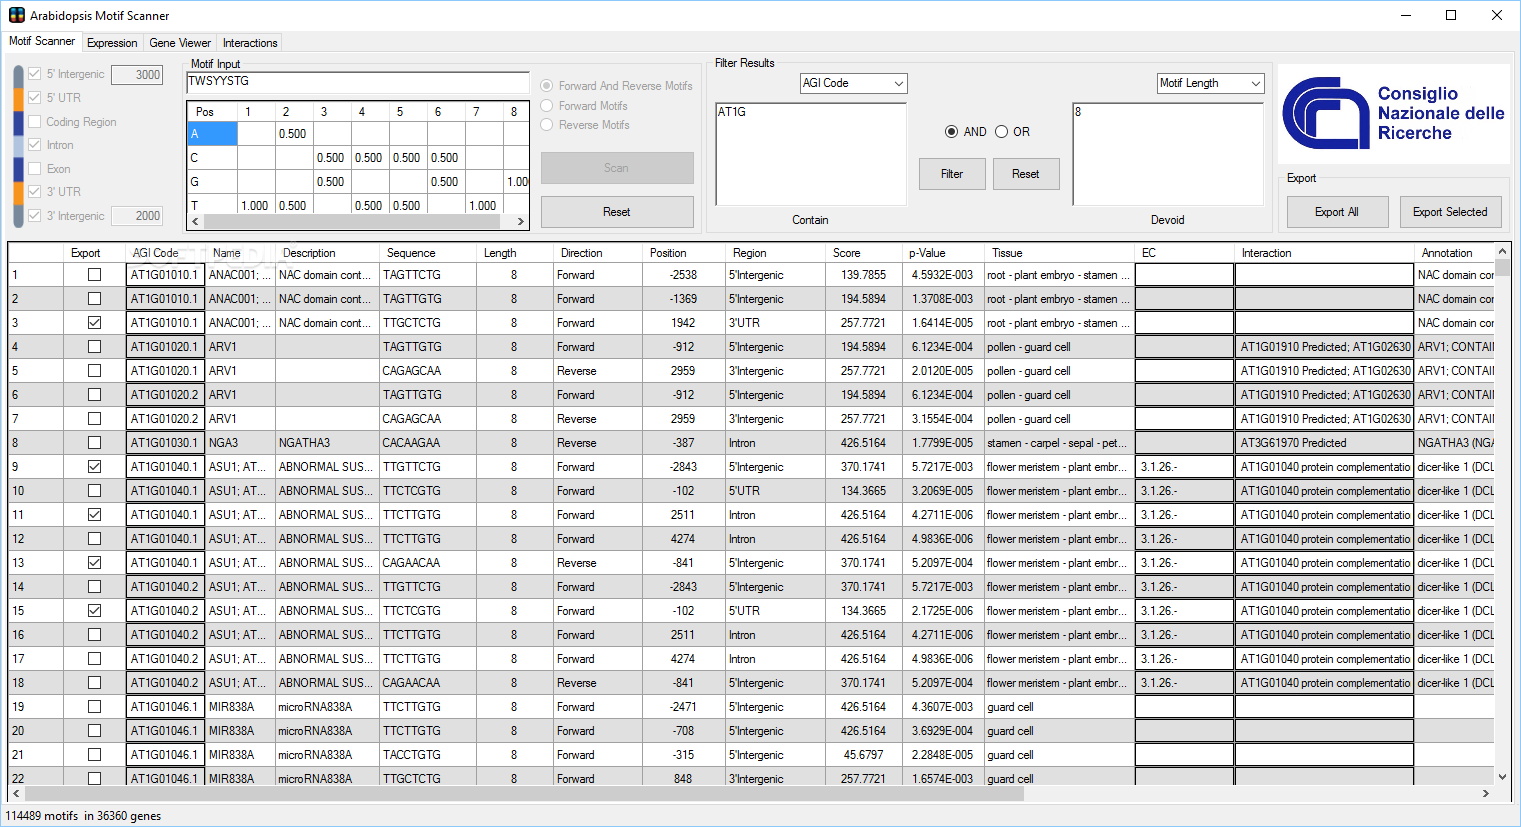The height and width of the screenshot is (827, 1521).
Task: Click the Tissue column header
Action: point(1059,253)
